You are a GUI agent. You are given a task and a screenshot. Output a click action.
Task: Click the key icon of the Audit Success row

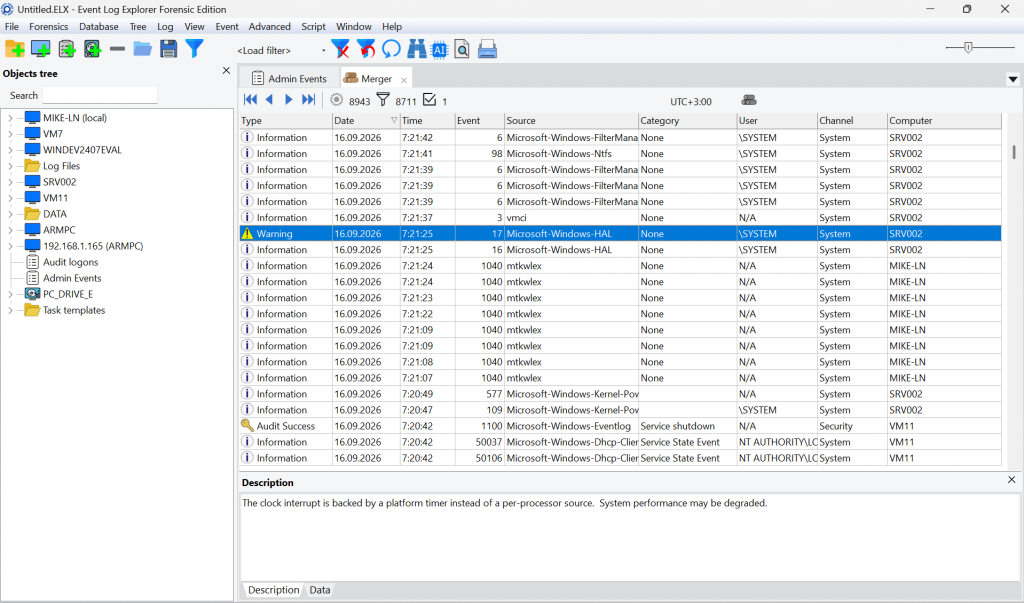click(x=247, y=425)
